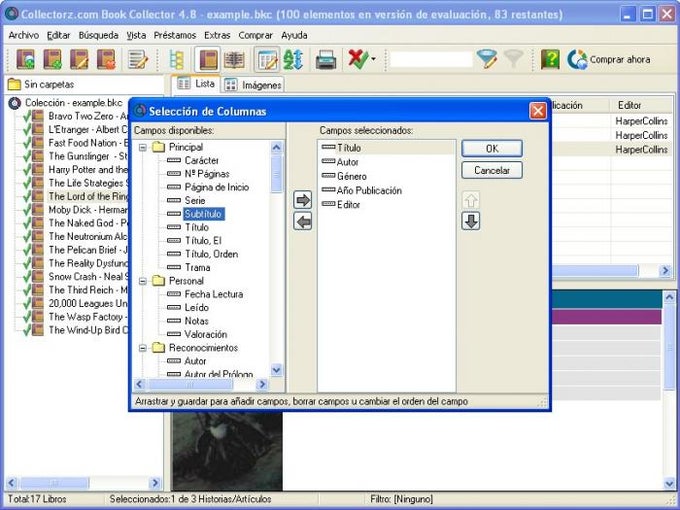The height and width of the screenshot is (510, 680).
Task: Click the remove book toolbar icon with red mark
Action: 106,59
